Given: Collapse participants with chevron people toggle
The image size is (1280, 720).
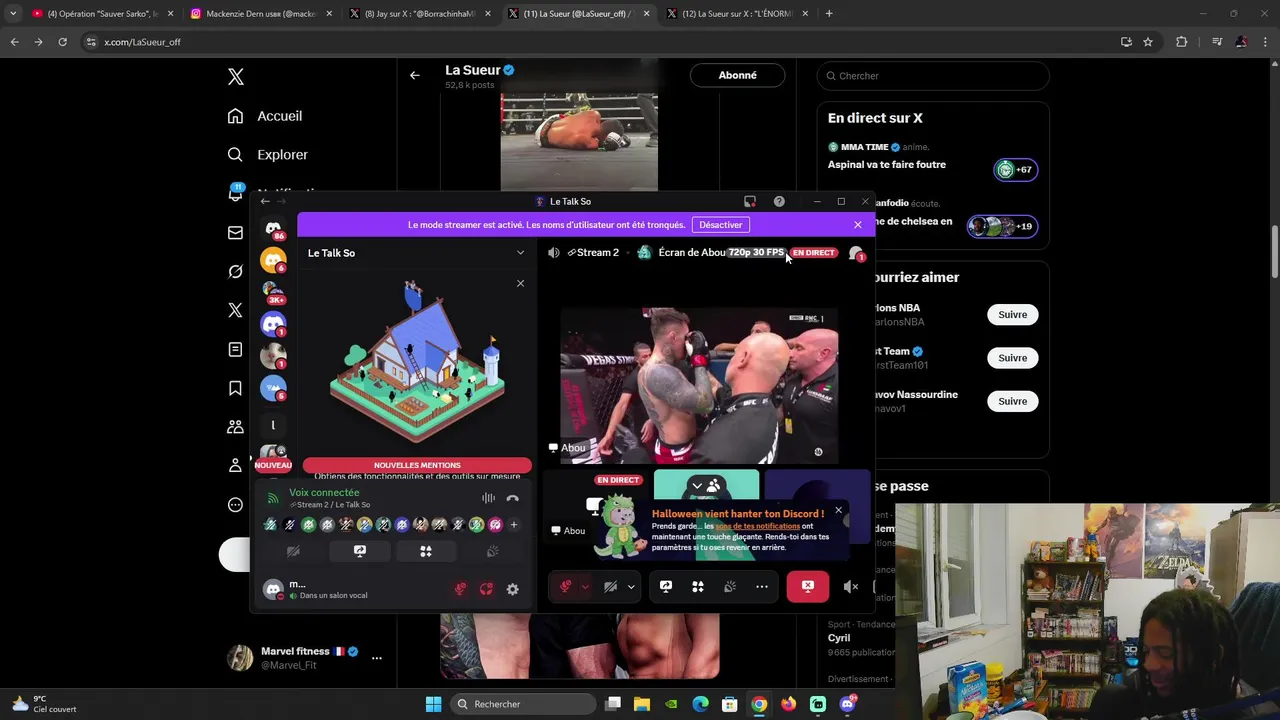Looking at the screenshot, I should 706,486.
